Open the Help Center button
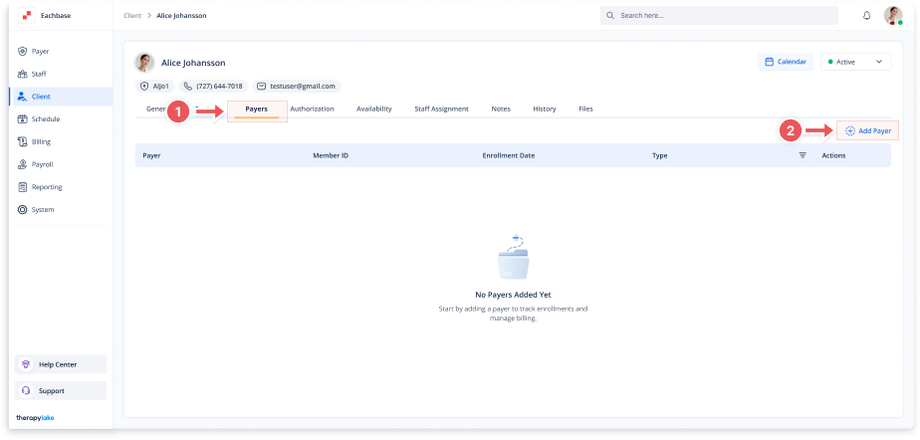Viewport: 920px width, 440px height. (x=60, y=364)
